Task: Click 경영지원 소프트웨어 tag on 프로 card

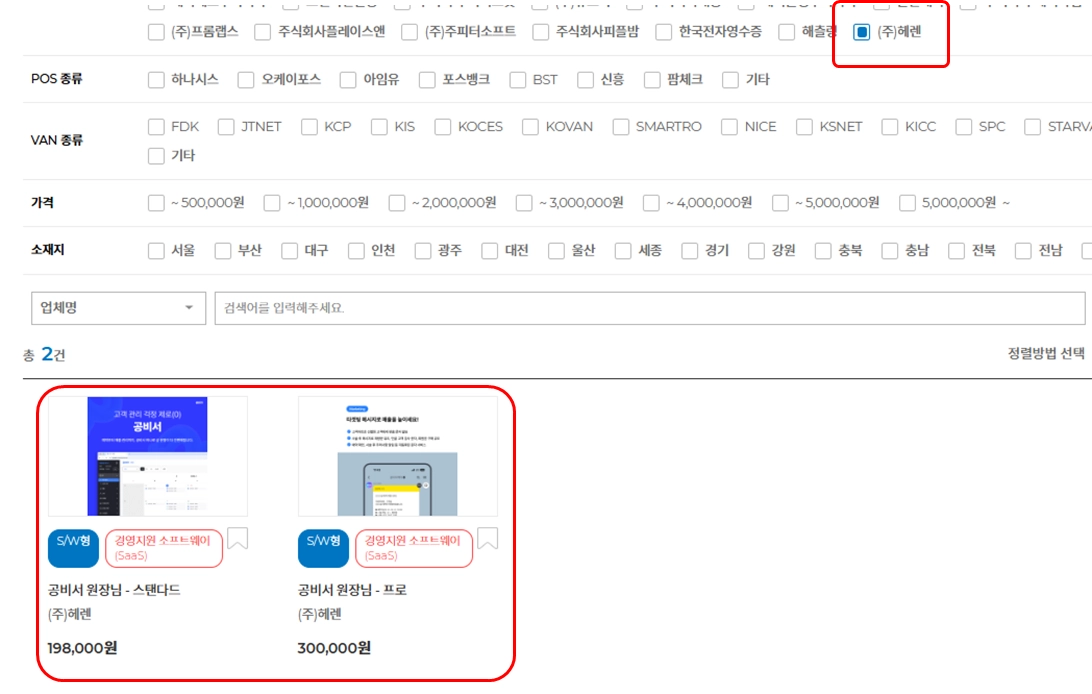Action: pyautogui.click(x=414, y=548)
